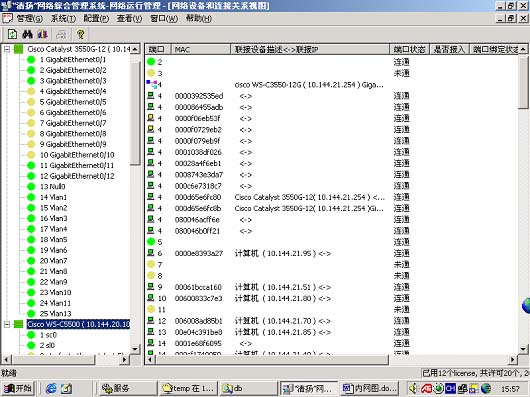Click the 联接设备描述<->联接IP column header
This screenshot has height=397, width=530.
pos(310,50)
